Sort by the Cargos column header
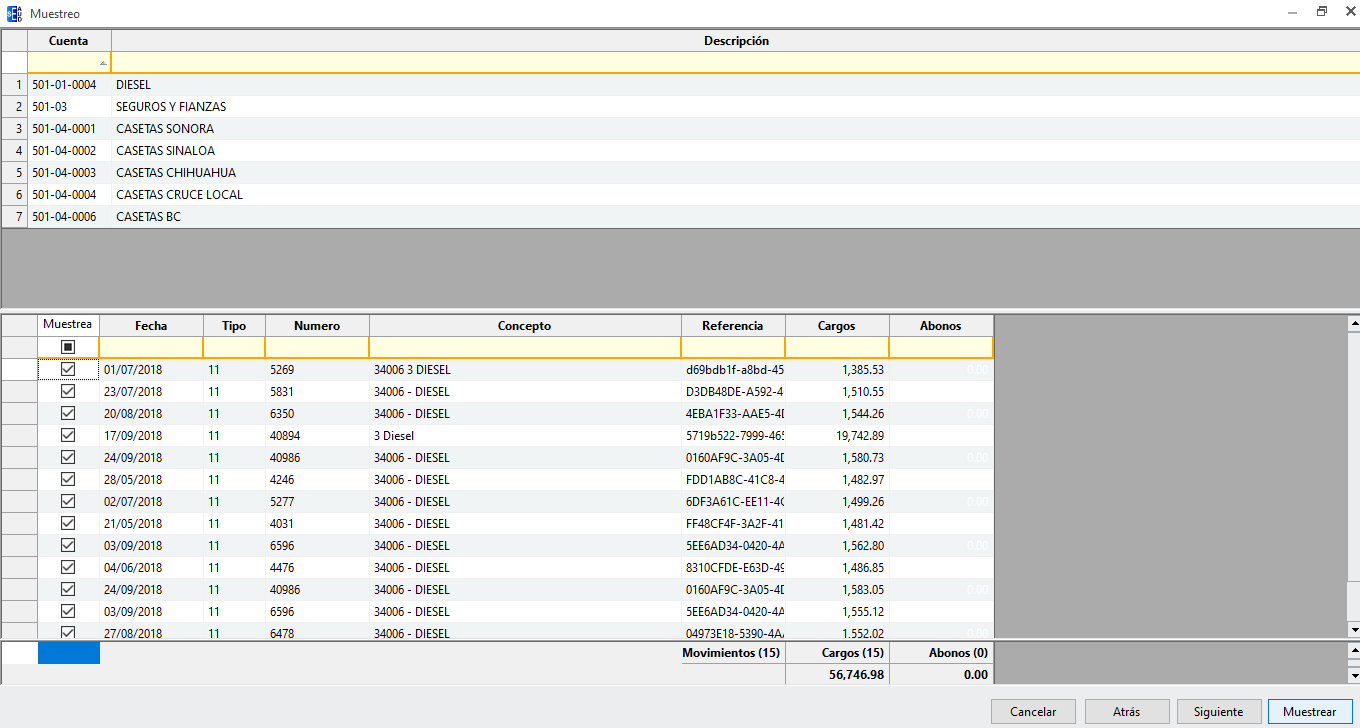 pos(836,326)
